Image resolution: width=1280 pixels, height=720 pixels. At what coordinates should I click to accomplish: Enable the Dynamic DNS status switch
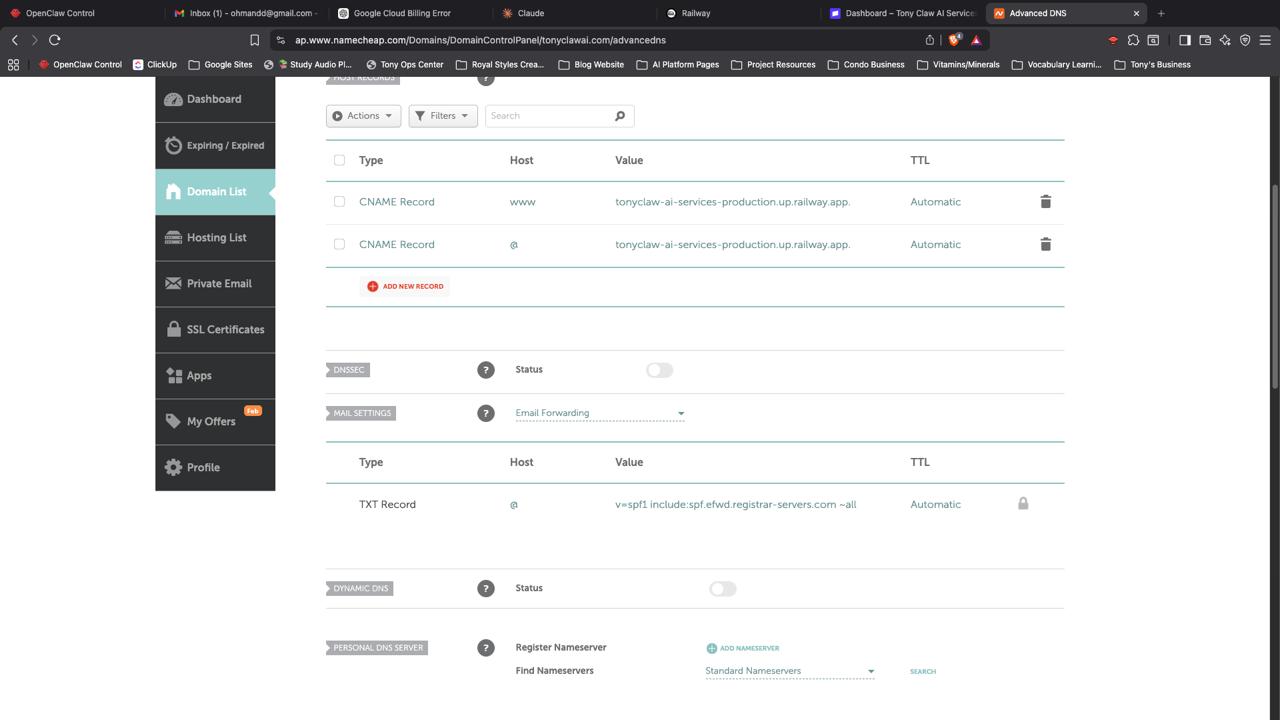click(722, 589)
